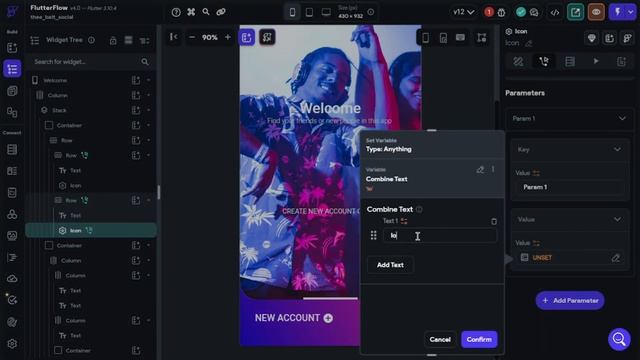Click the add widget canvas icon
The height and width of the screenshot is (360, 640).
click(x=247, y=37)
